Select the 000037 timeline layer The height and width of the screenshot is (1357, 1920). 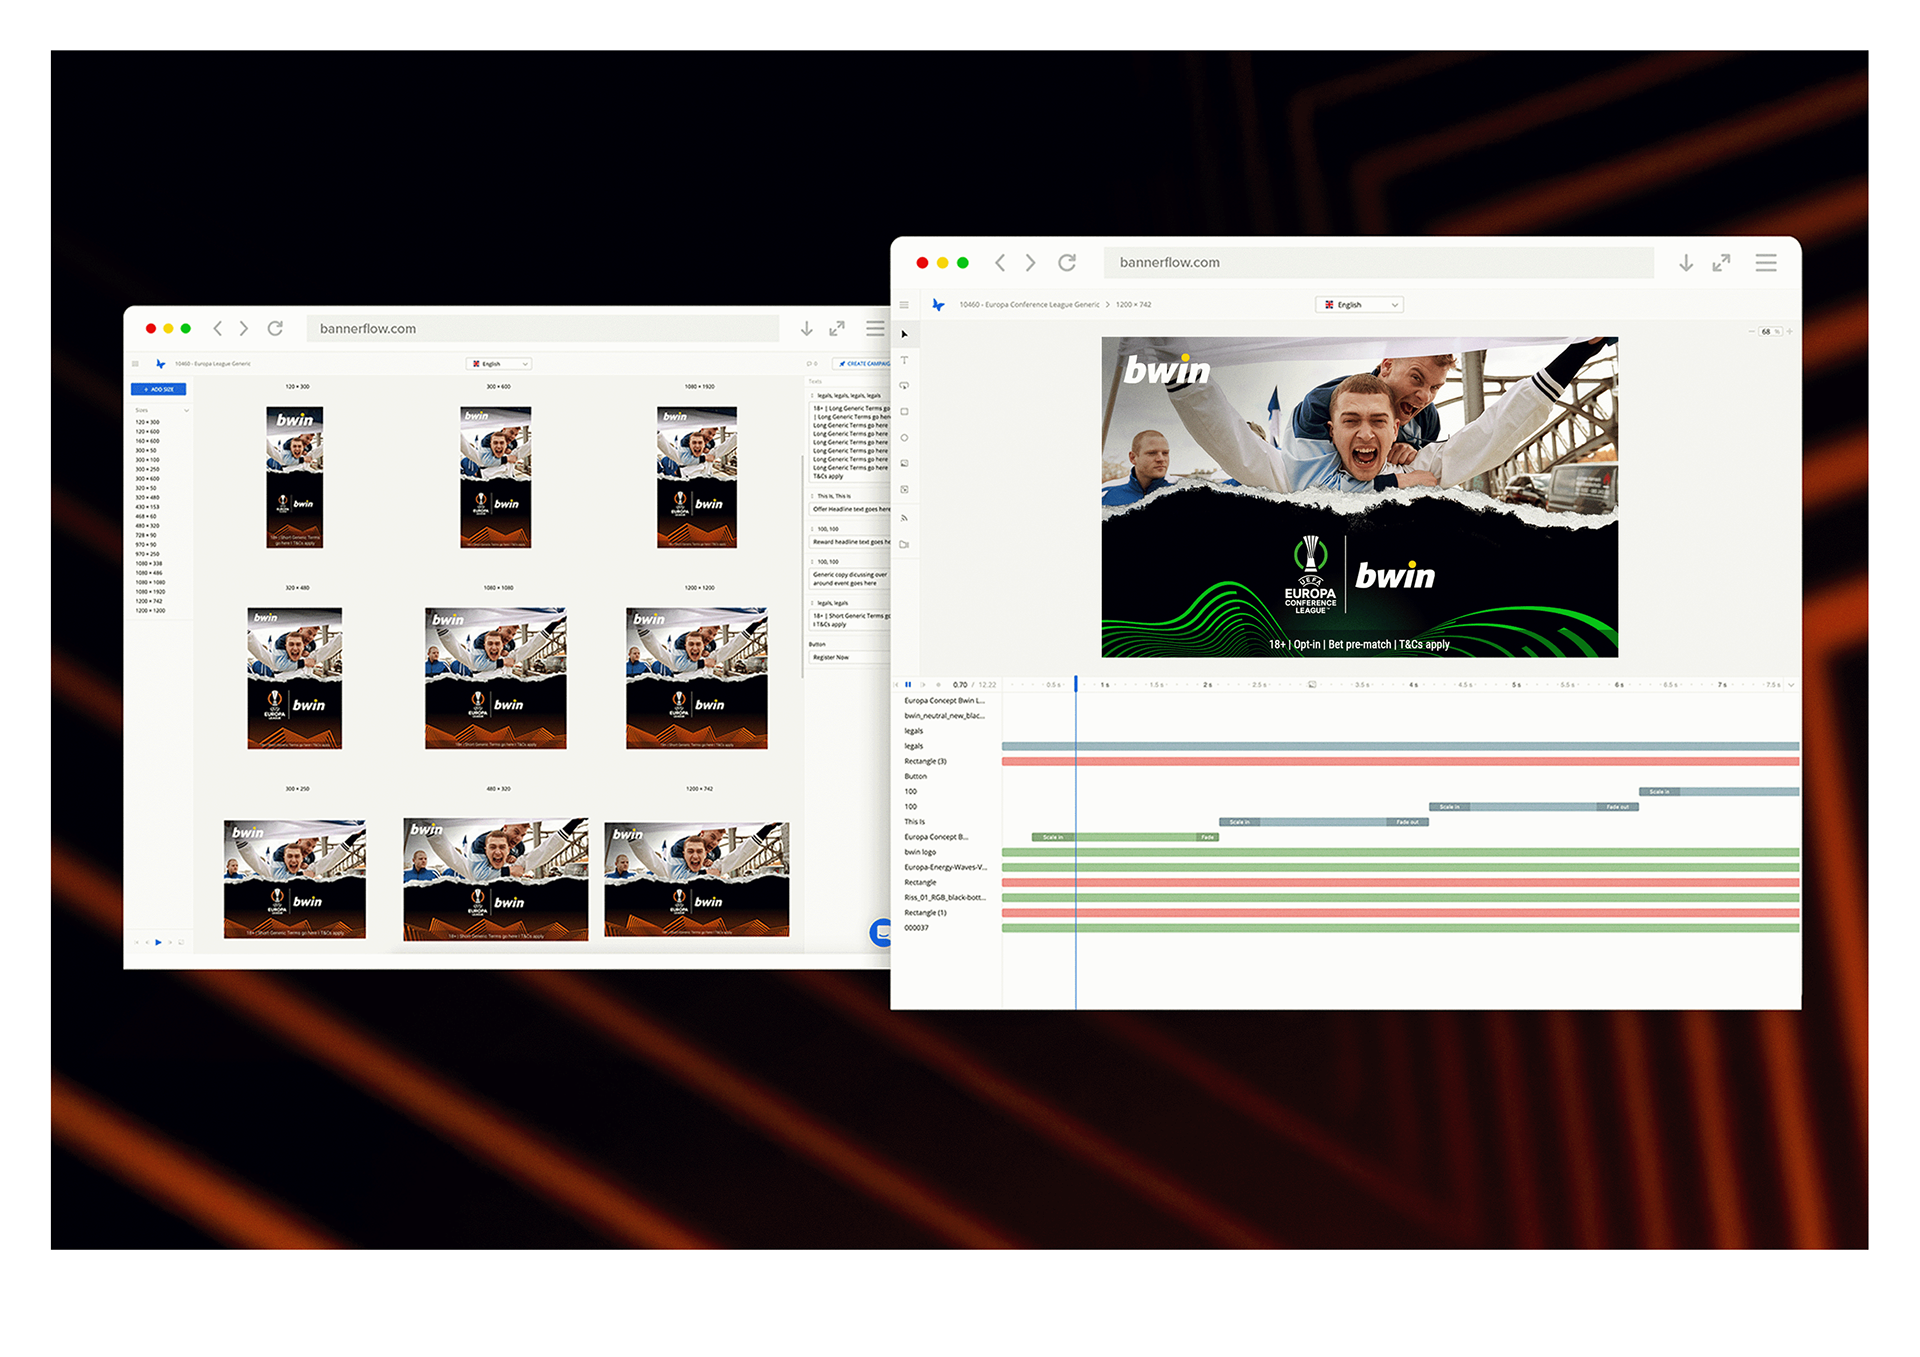(917, 928)
